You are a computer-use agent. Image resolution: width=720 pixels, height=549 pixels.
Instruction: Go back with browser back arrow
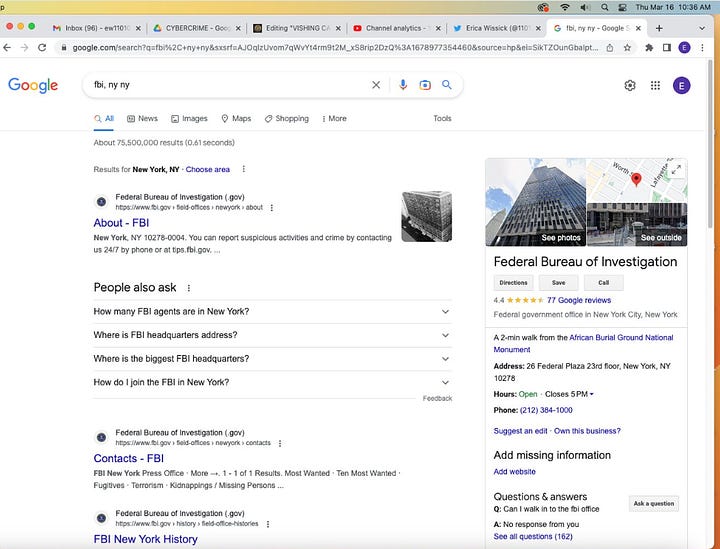click(7, 47)
